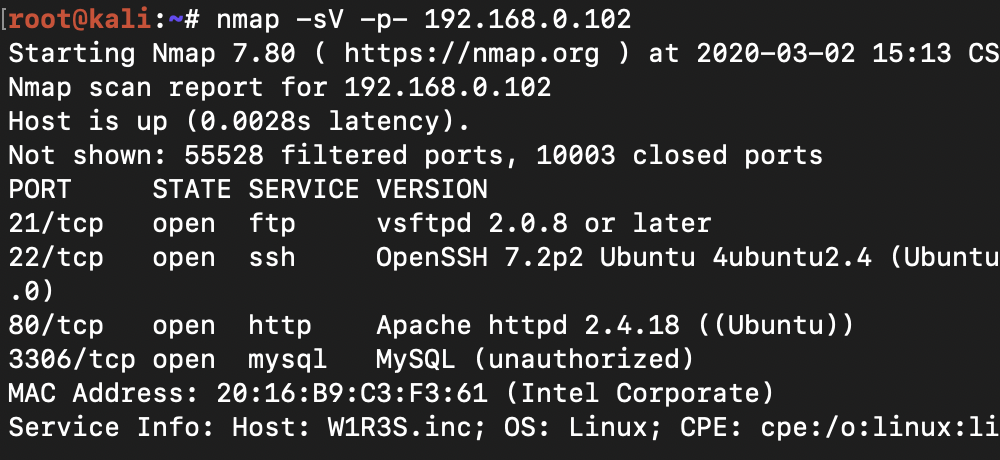Screen dimensions: 1000x460
Task: Click the SERVICE column header
Action: (x=303, y=190)
